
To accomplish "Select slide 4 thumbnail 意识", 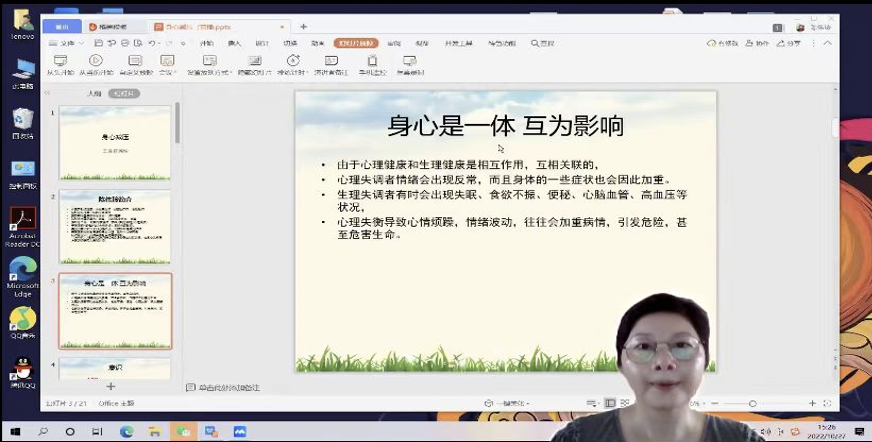I will 115,368.
